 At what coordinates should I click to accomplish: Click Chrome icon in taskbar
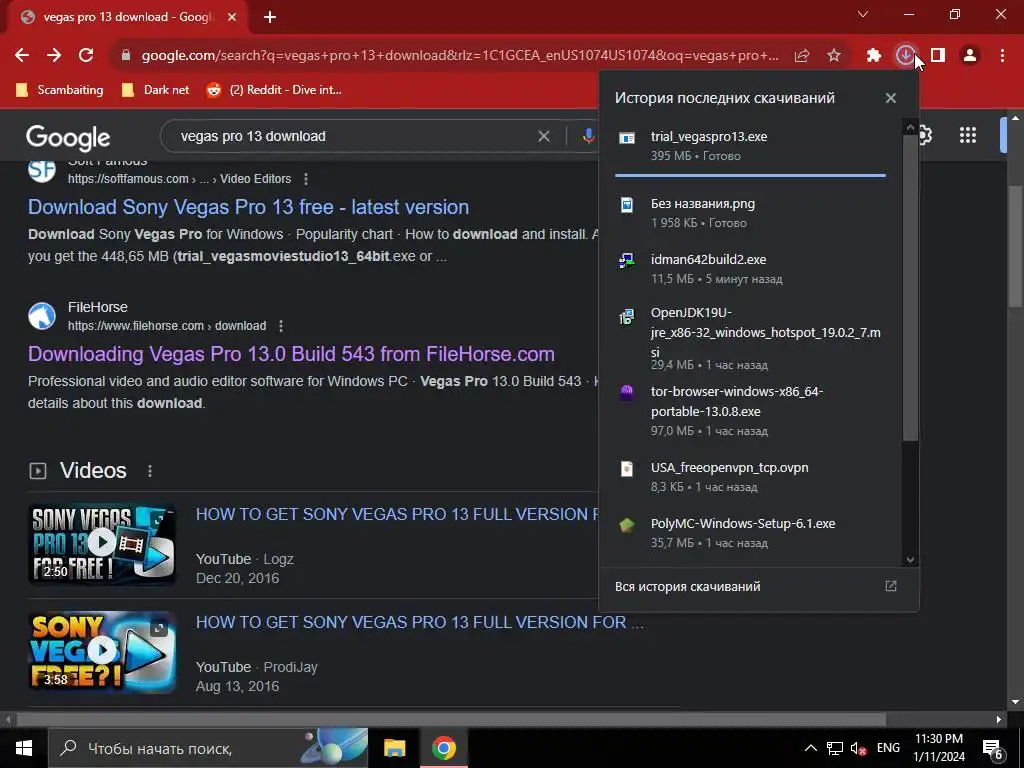443,748
